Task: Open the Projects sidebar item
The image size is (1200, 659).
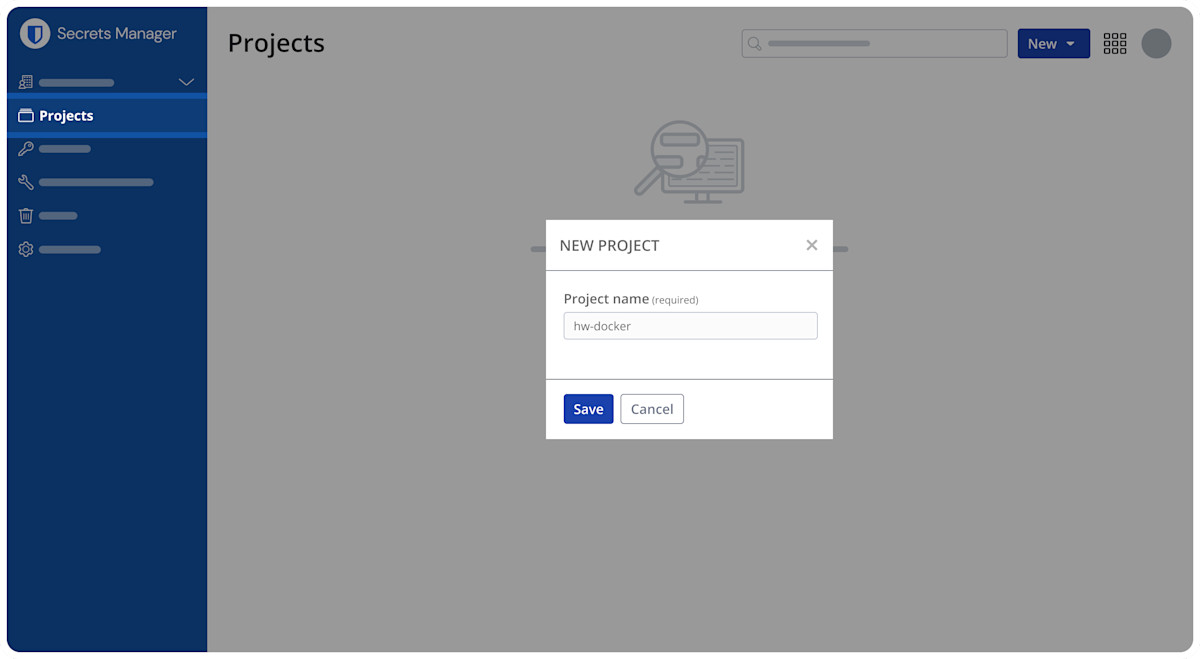Action: [67, 116]
